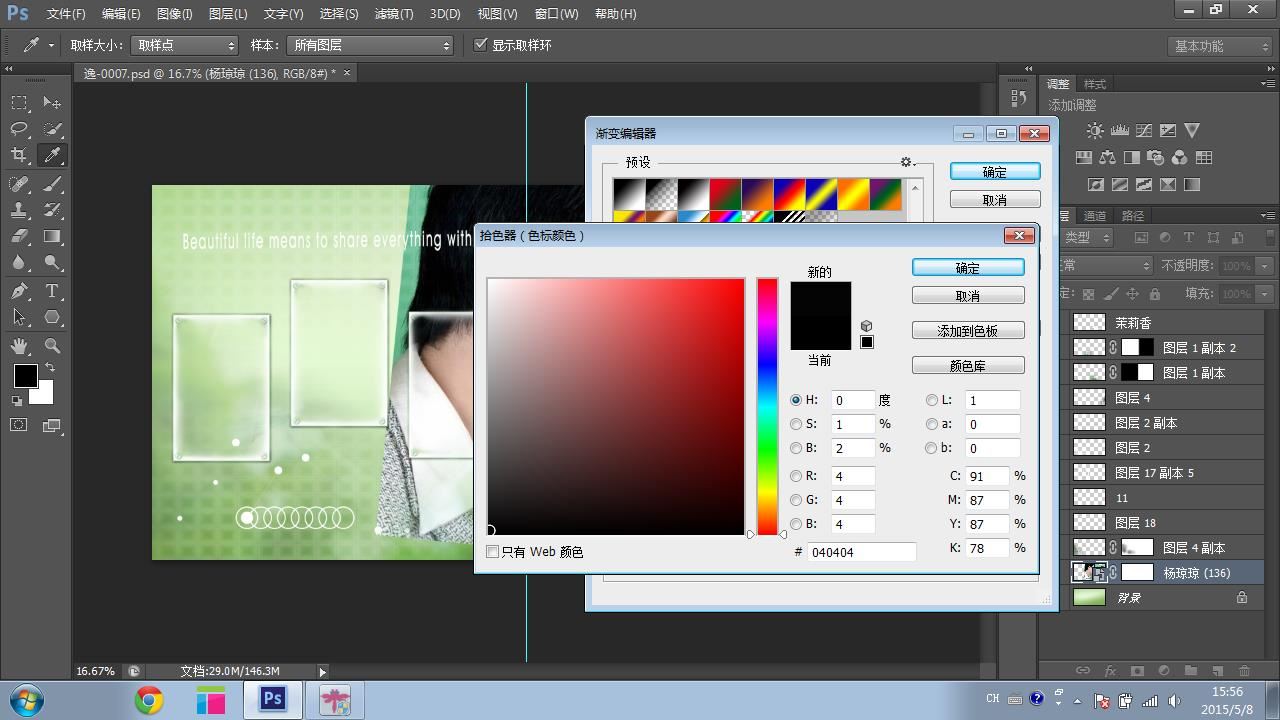
Task: Select the Gradient tool
Action: coord(52,237)
